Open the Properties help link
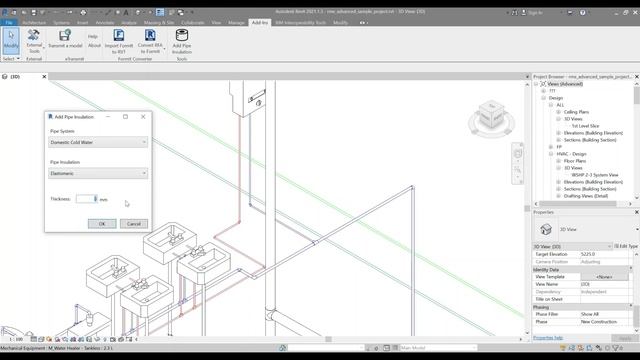This screenshot has height=360, width=640. (x=548, y=338)
